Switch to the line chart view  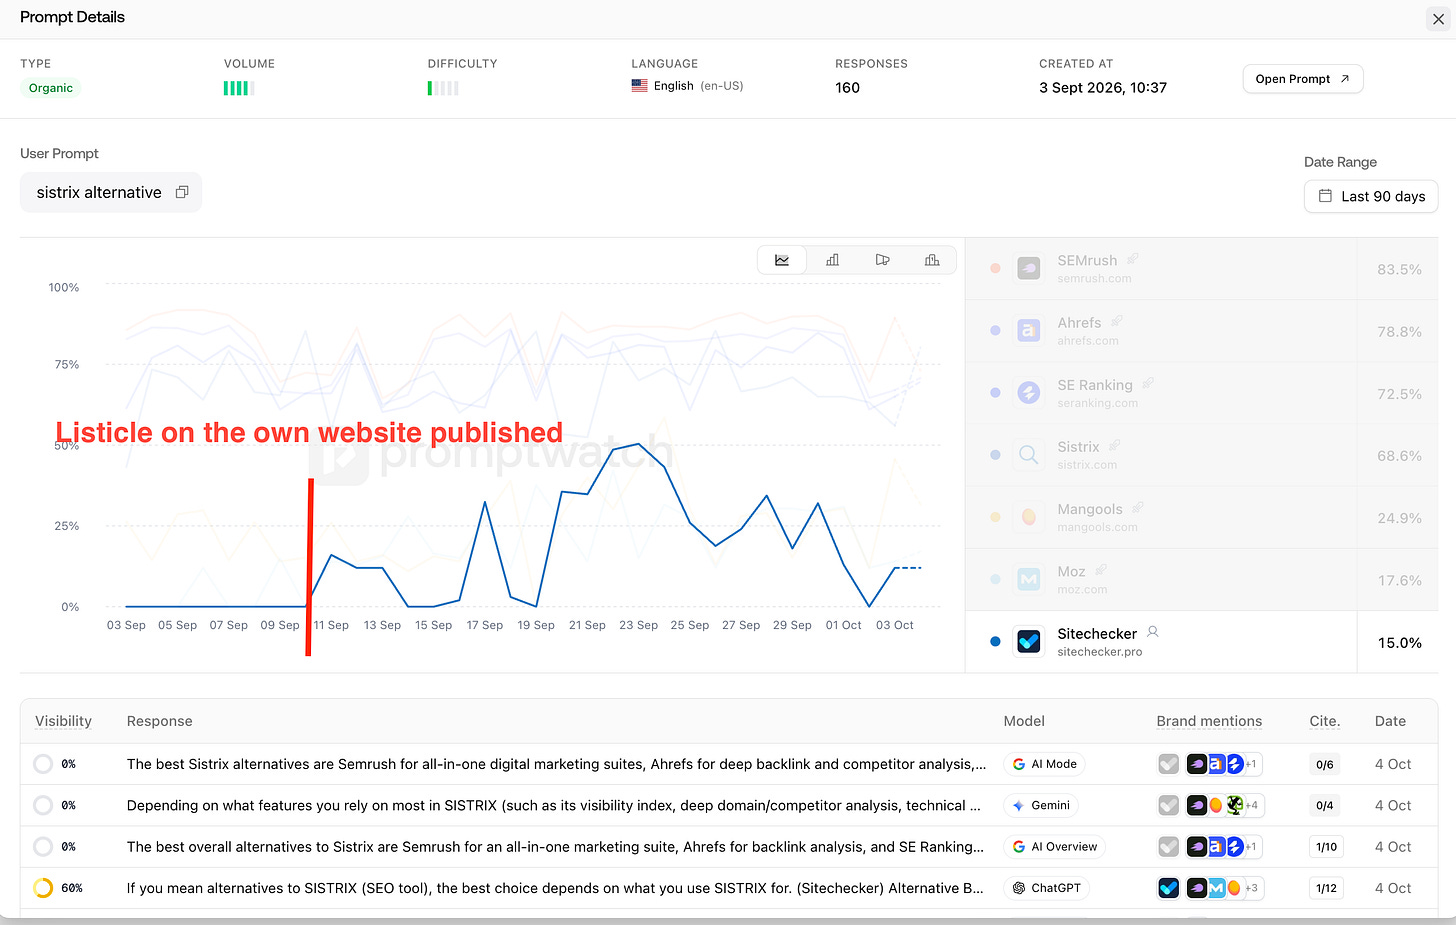tap(782, 260)
